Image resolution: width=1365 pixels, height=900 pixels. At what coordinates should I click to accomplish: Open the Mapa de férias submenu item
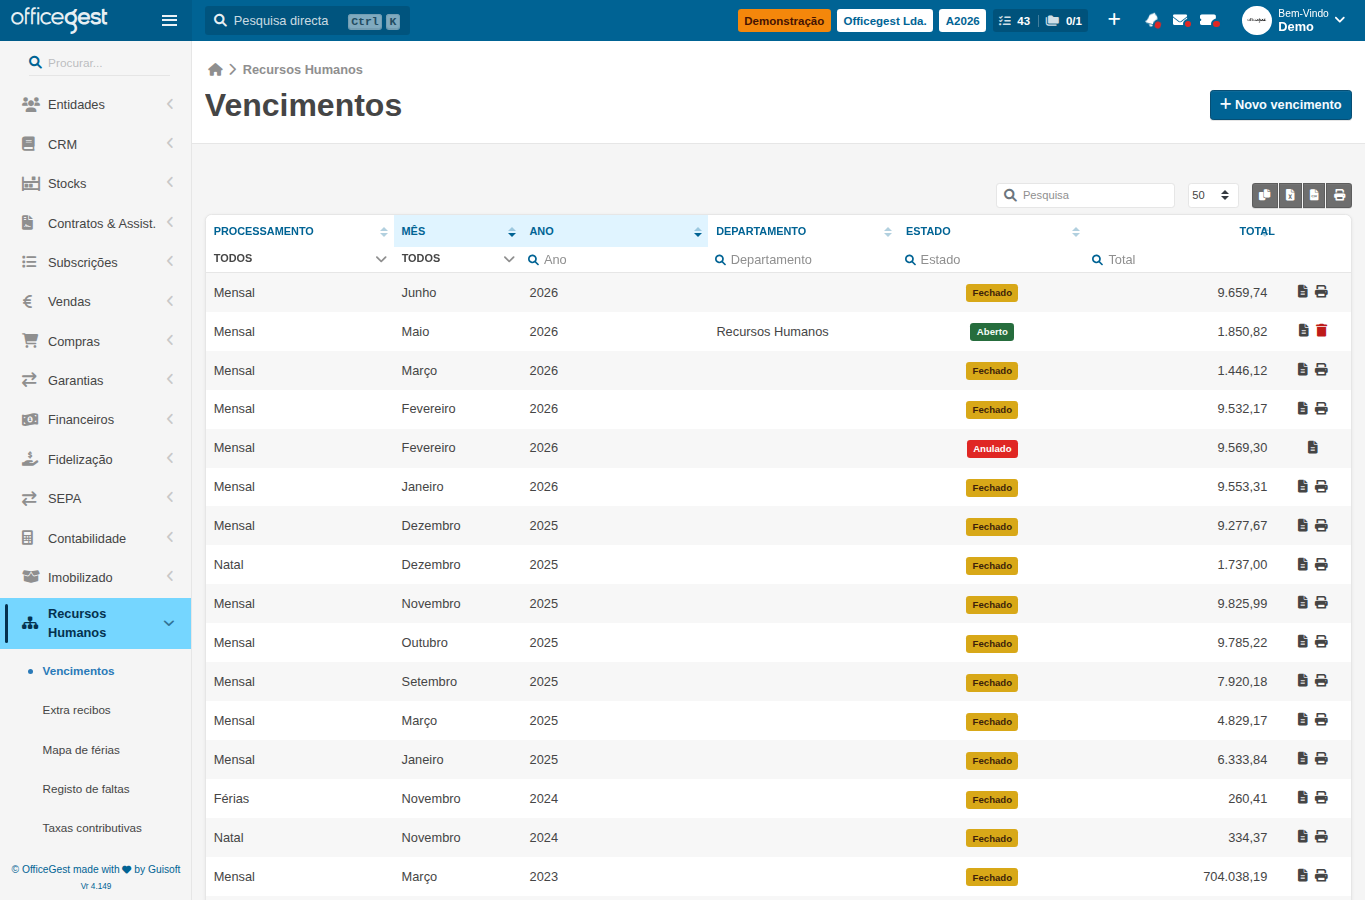(x=81, y=750)
